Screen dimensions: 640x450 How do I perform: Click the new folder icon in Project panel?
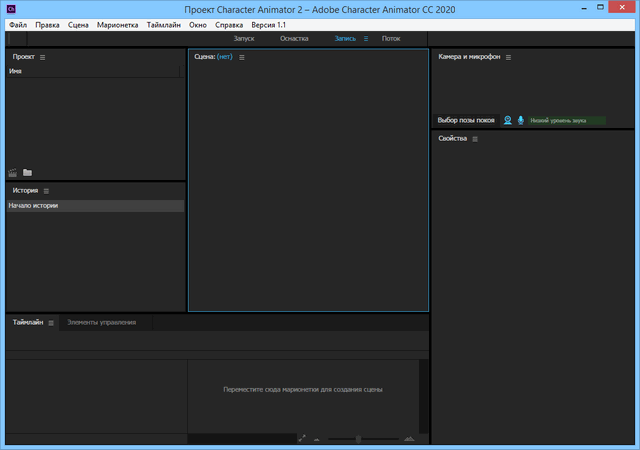pos(28,173)
